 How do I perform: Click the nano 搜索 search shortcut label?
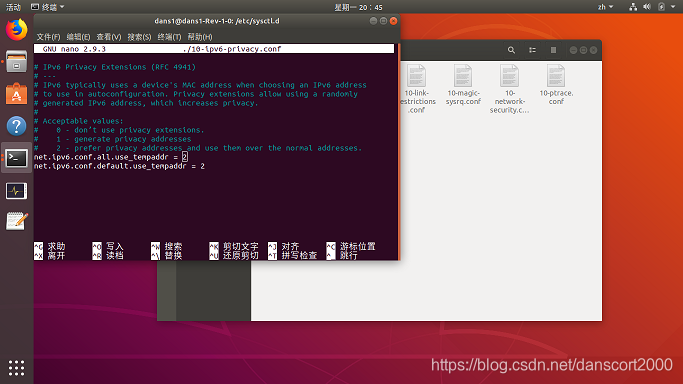173,246
